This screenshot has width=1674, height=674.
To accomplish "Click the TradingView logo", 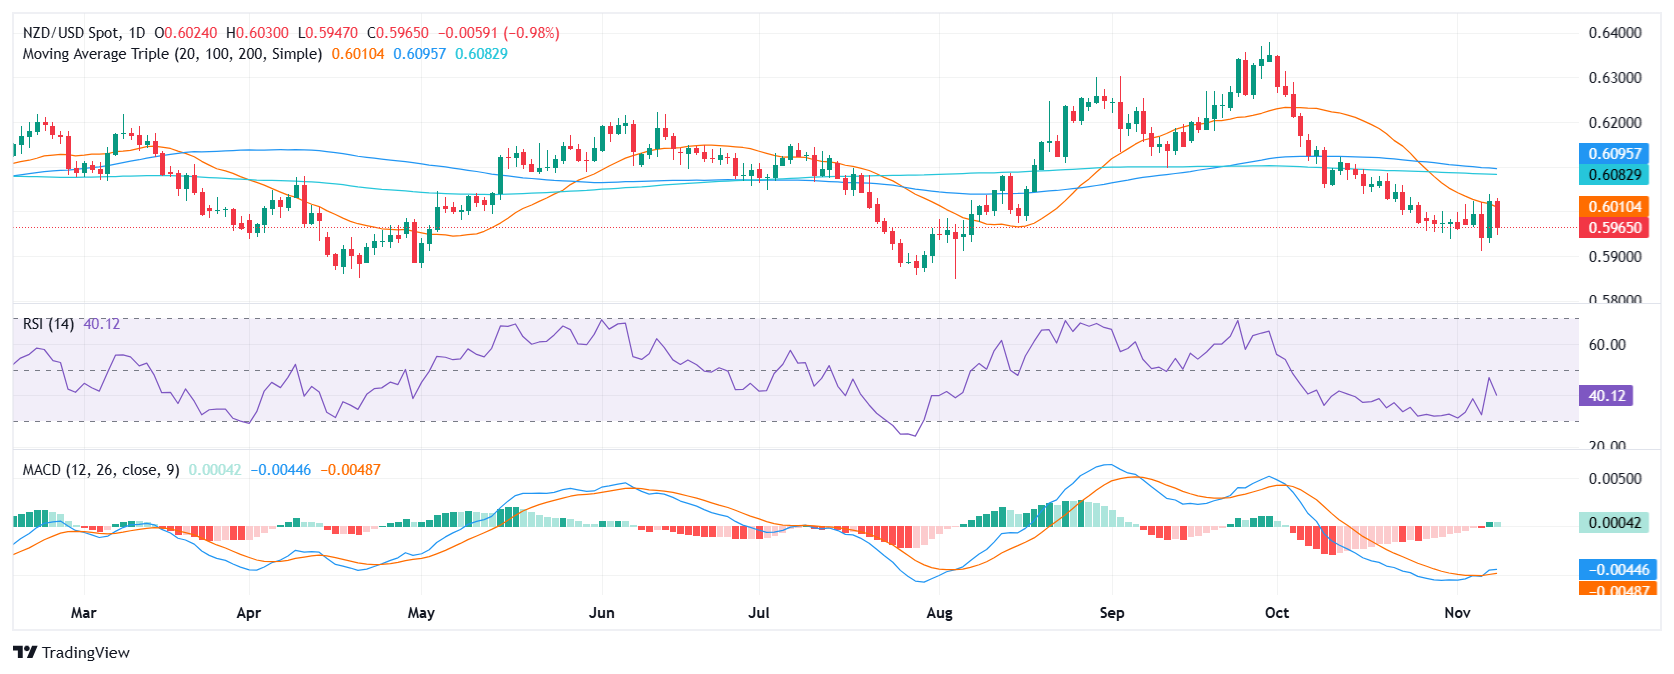I will tap(72, 652).
